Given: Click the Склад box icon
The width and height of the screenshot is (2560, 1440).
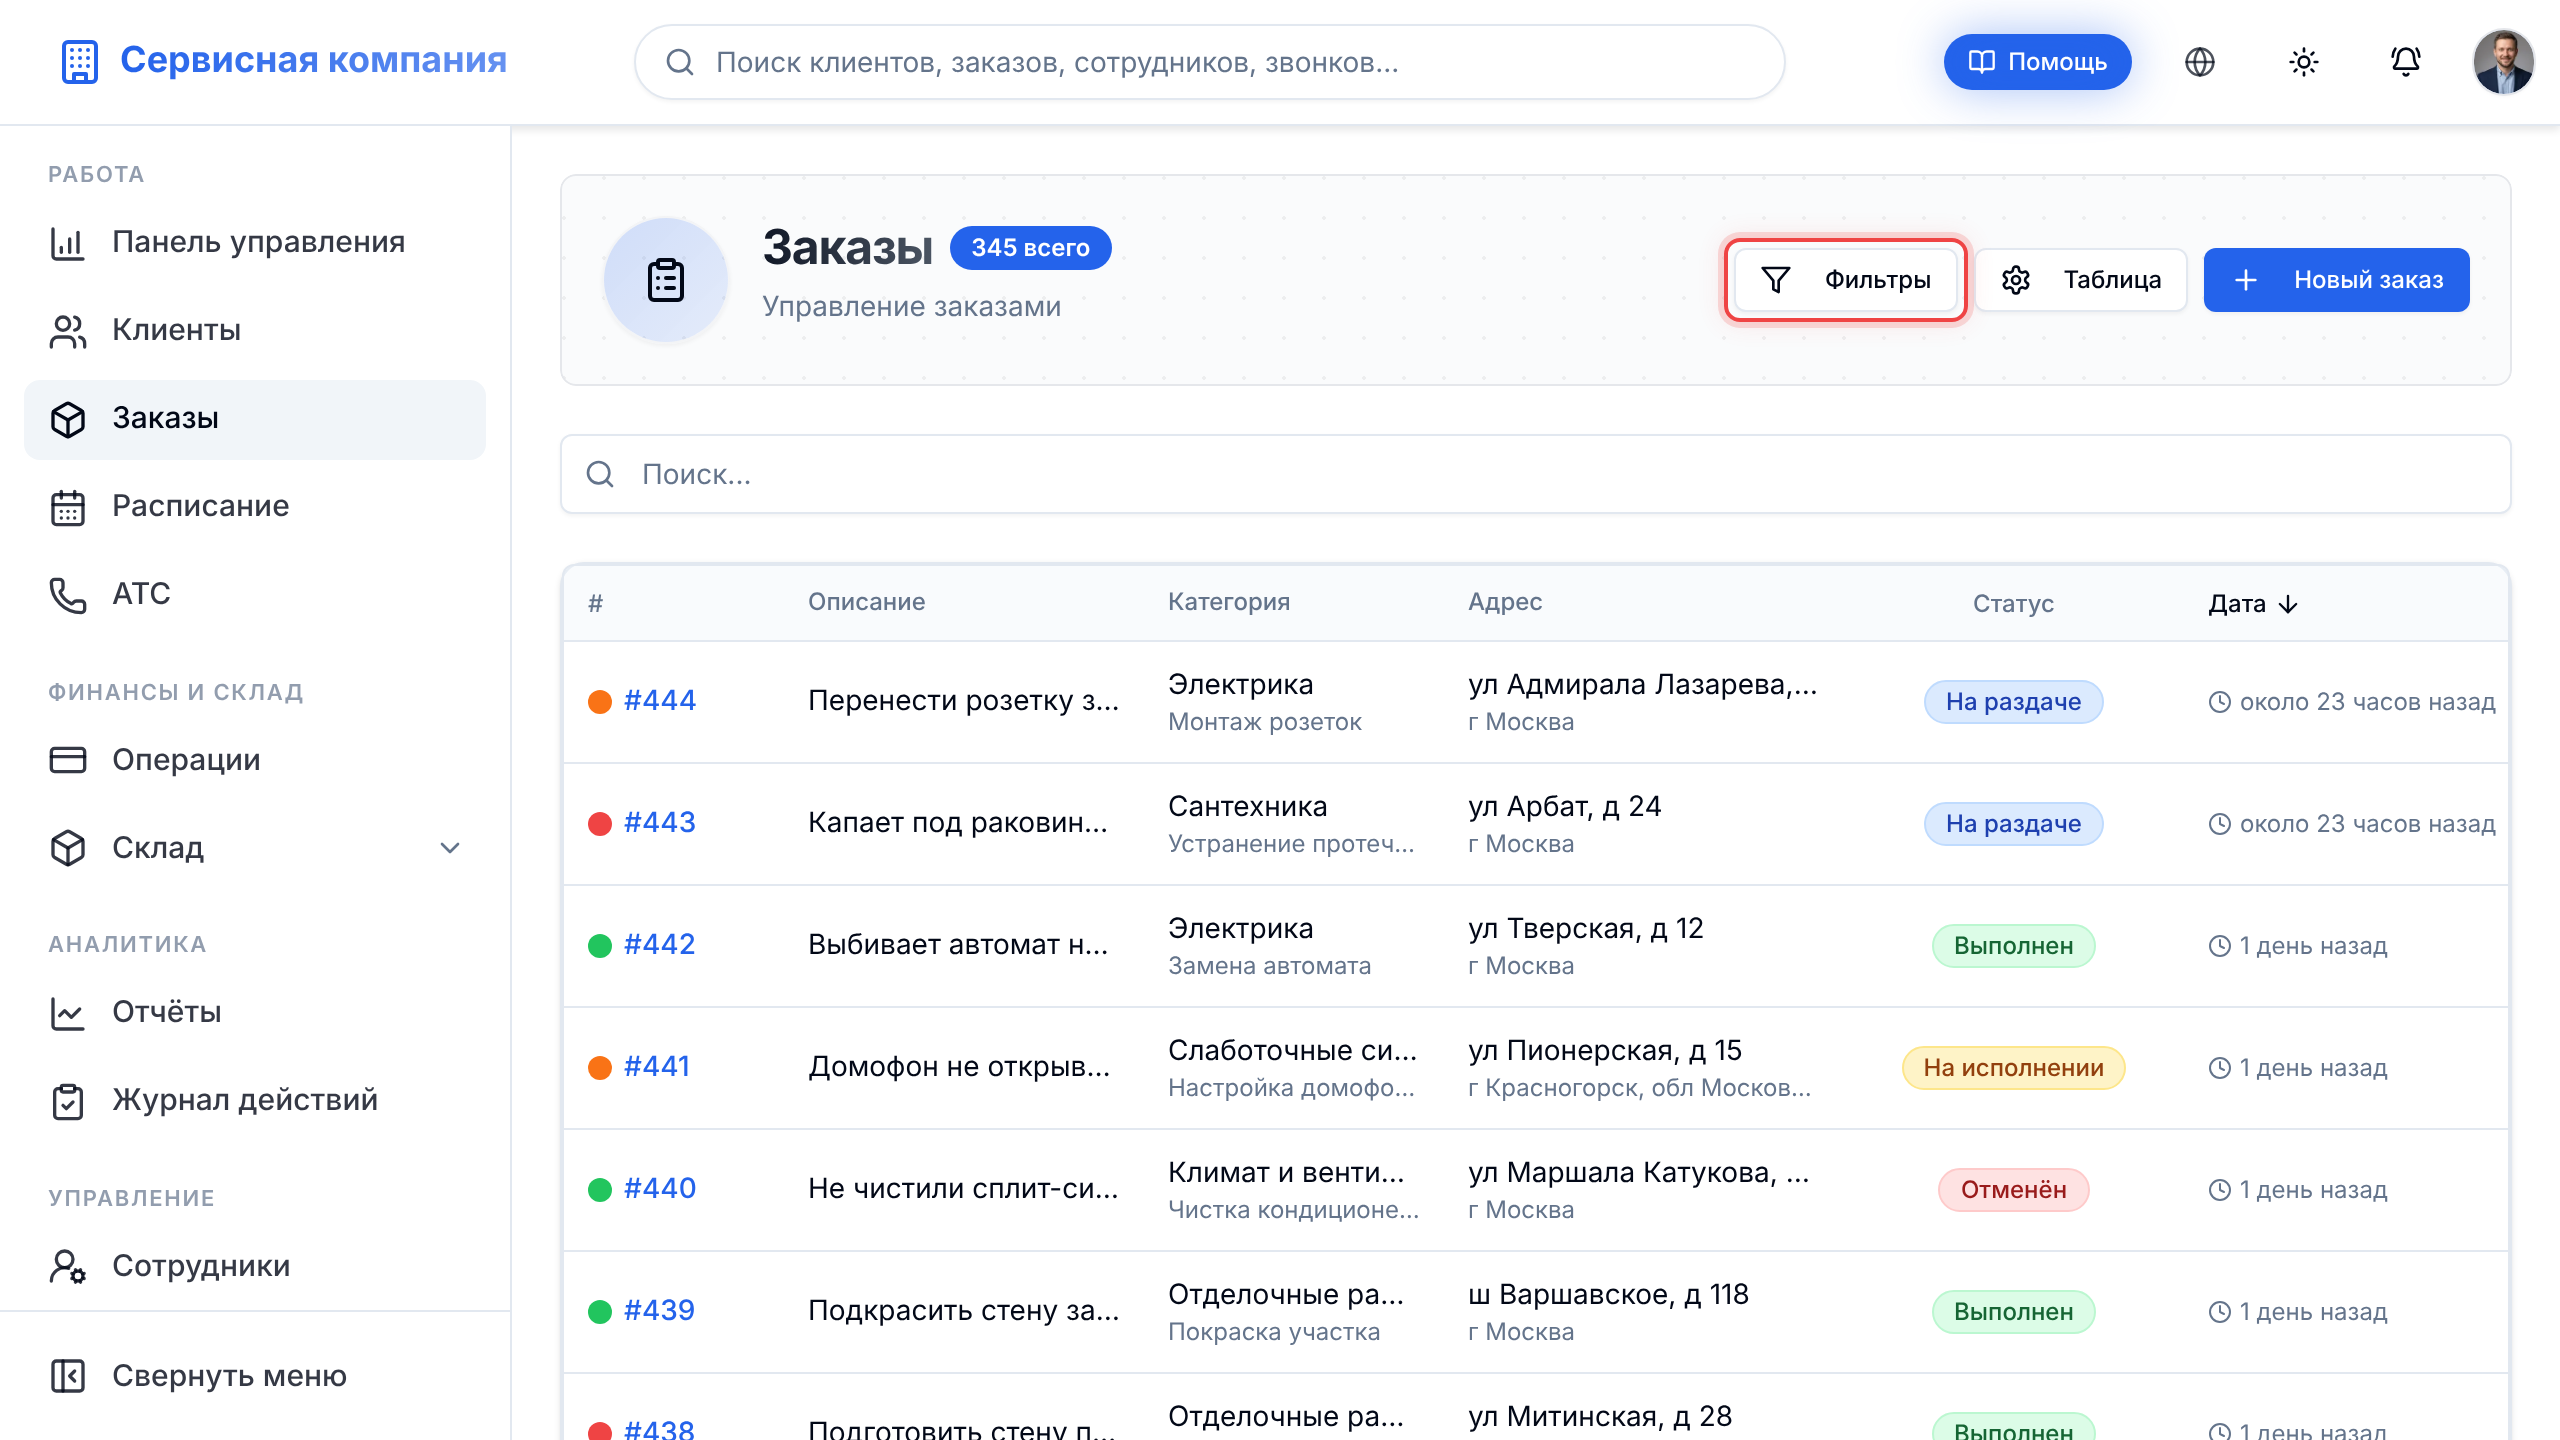Looking at the screenshot, I should pos(68,848).
